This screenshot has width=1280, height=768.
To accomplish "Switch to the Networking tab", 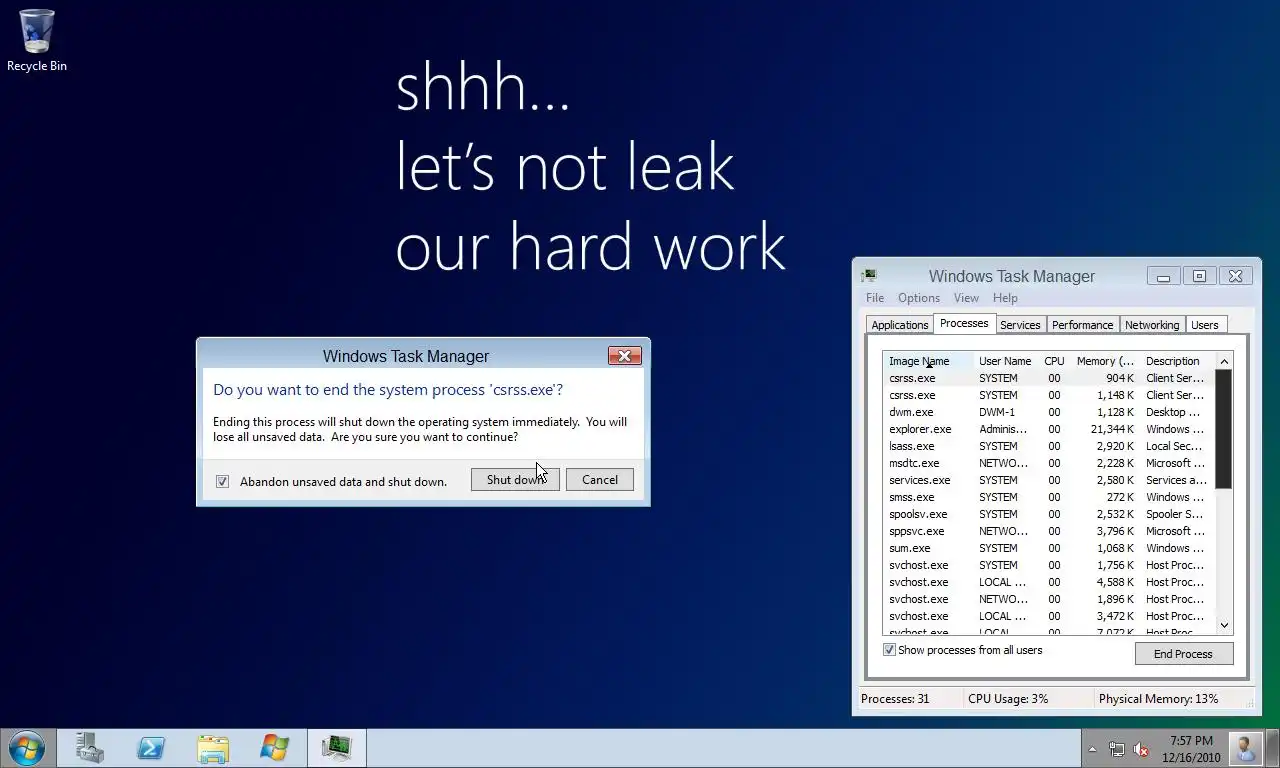I will pos(1152,325).
